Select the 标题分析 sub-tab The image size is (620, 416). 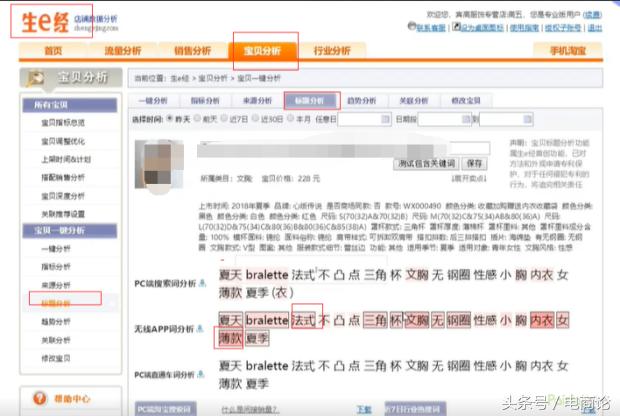310,100
